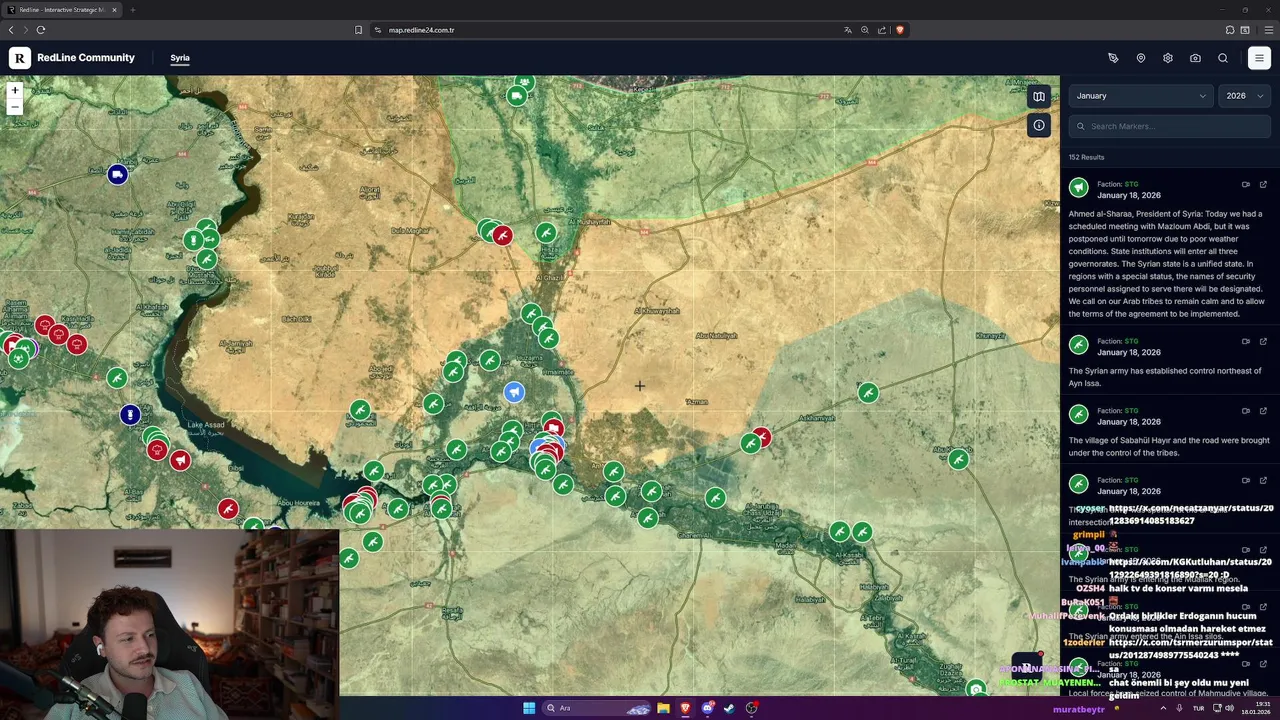Image resolution: width=1280 pixels, height=720 pixels.
Task: Open File Explorer from taskbar
Action: point(663,708)
